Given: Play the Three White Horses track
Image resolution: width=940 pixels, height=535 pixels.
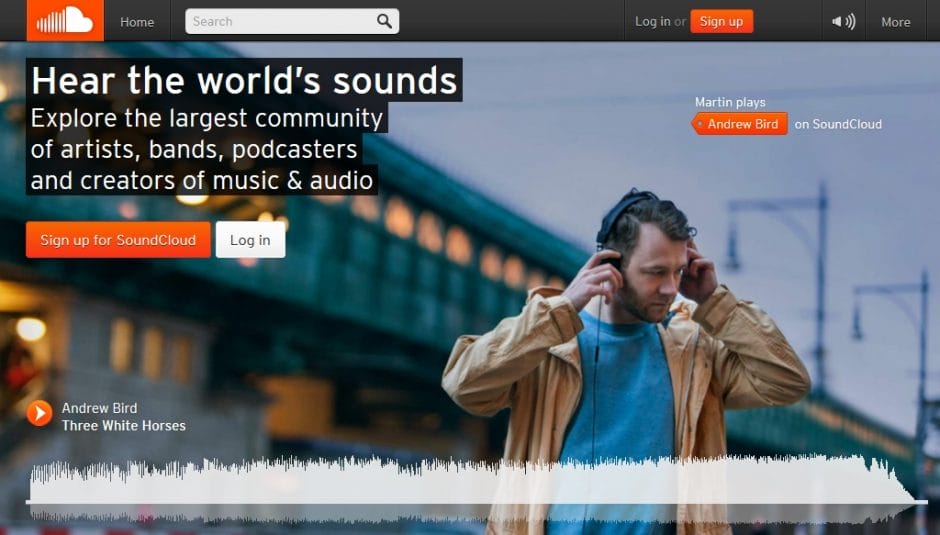Looking at the screenshot, I should tap(40, 413).
